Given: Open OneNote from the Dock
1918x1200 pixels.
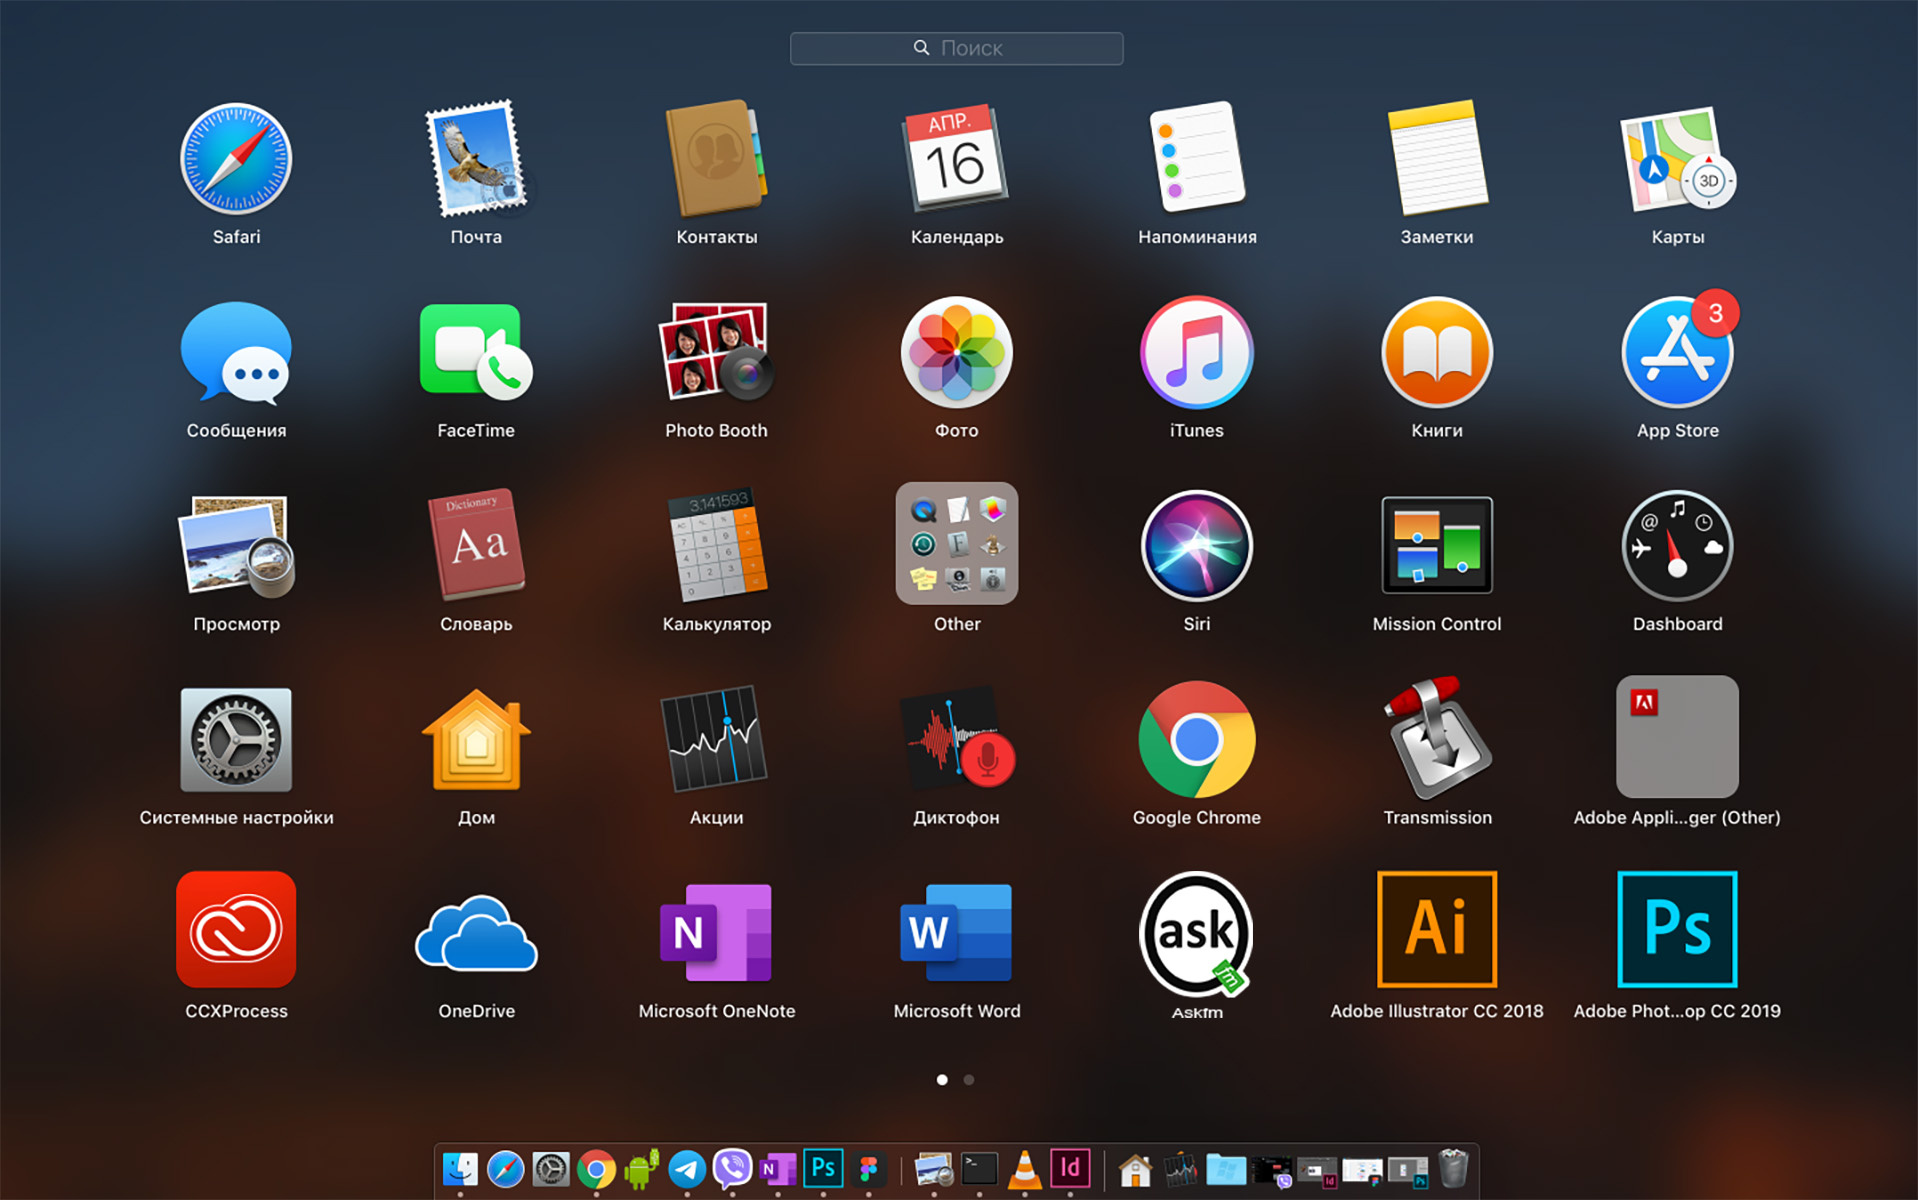Looking at the screenshot, I should (x=778, y=1169).
